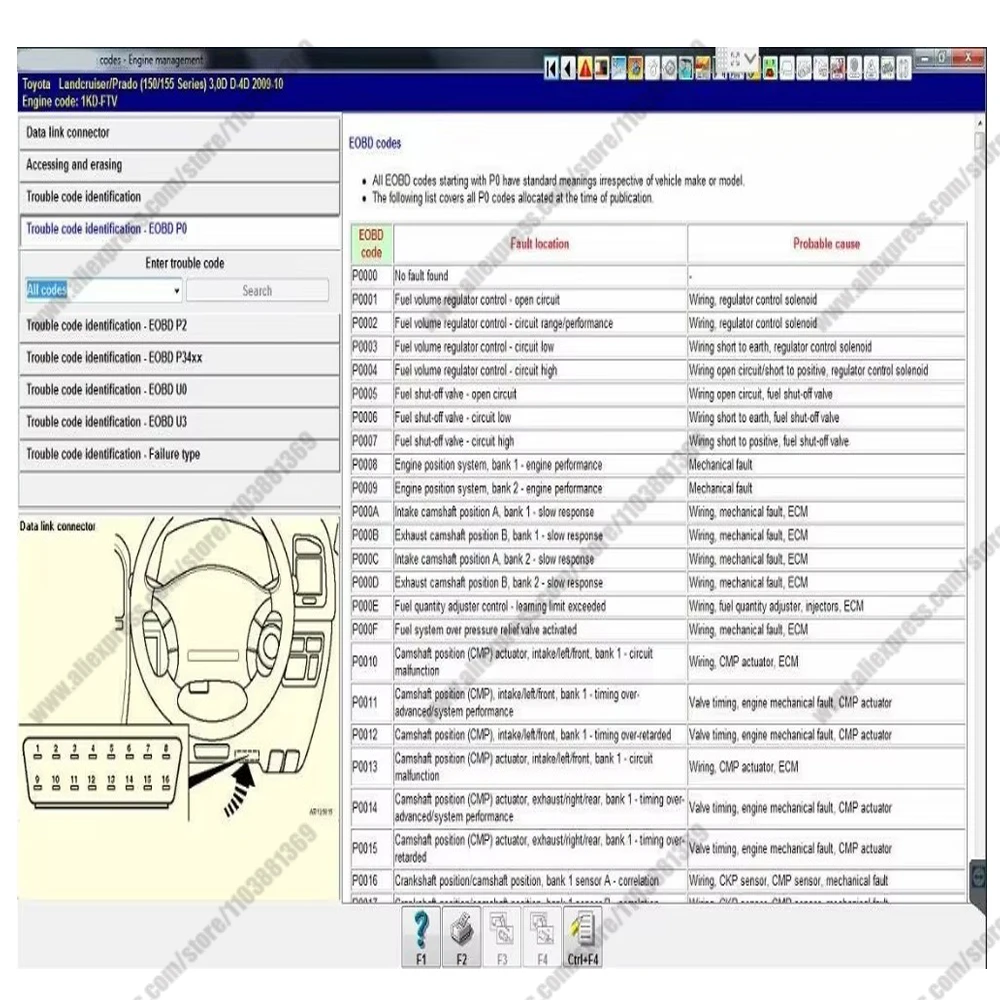This screenshot has height=1000, width=1000.
Task: Click the EOBD codes heading
Action: 375,143
